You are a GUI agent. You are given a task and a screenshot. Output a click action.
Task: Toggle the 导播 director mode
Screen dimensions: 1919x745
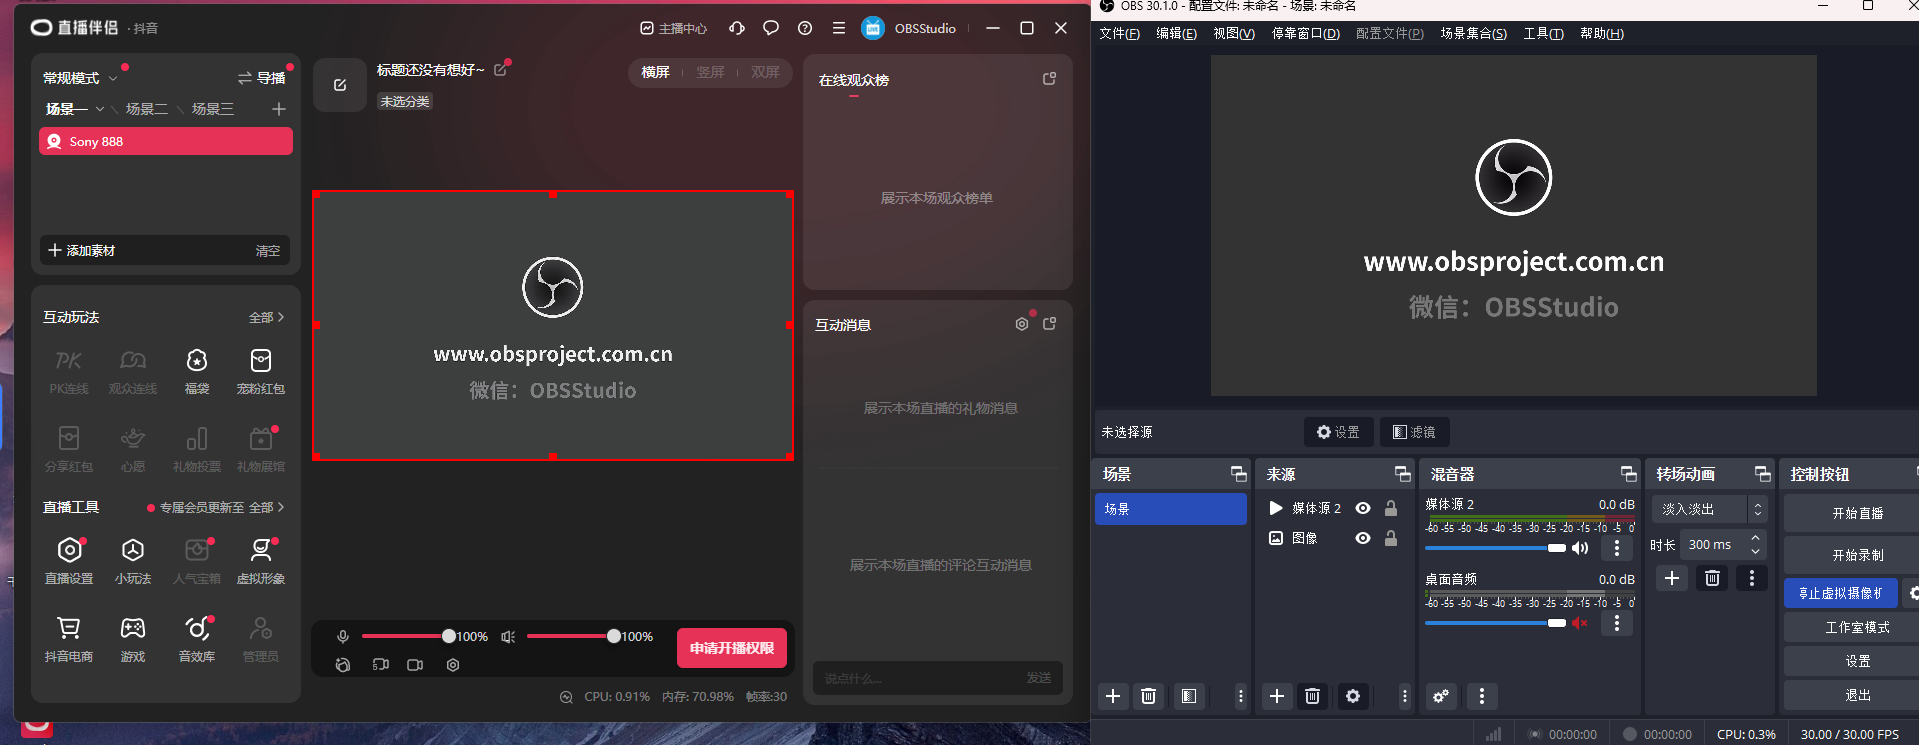click(x=261, y=78)
